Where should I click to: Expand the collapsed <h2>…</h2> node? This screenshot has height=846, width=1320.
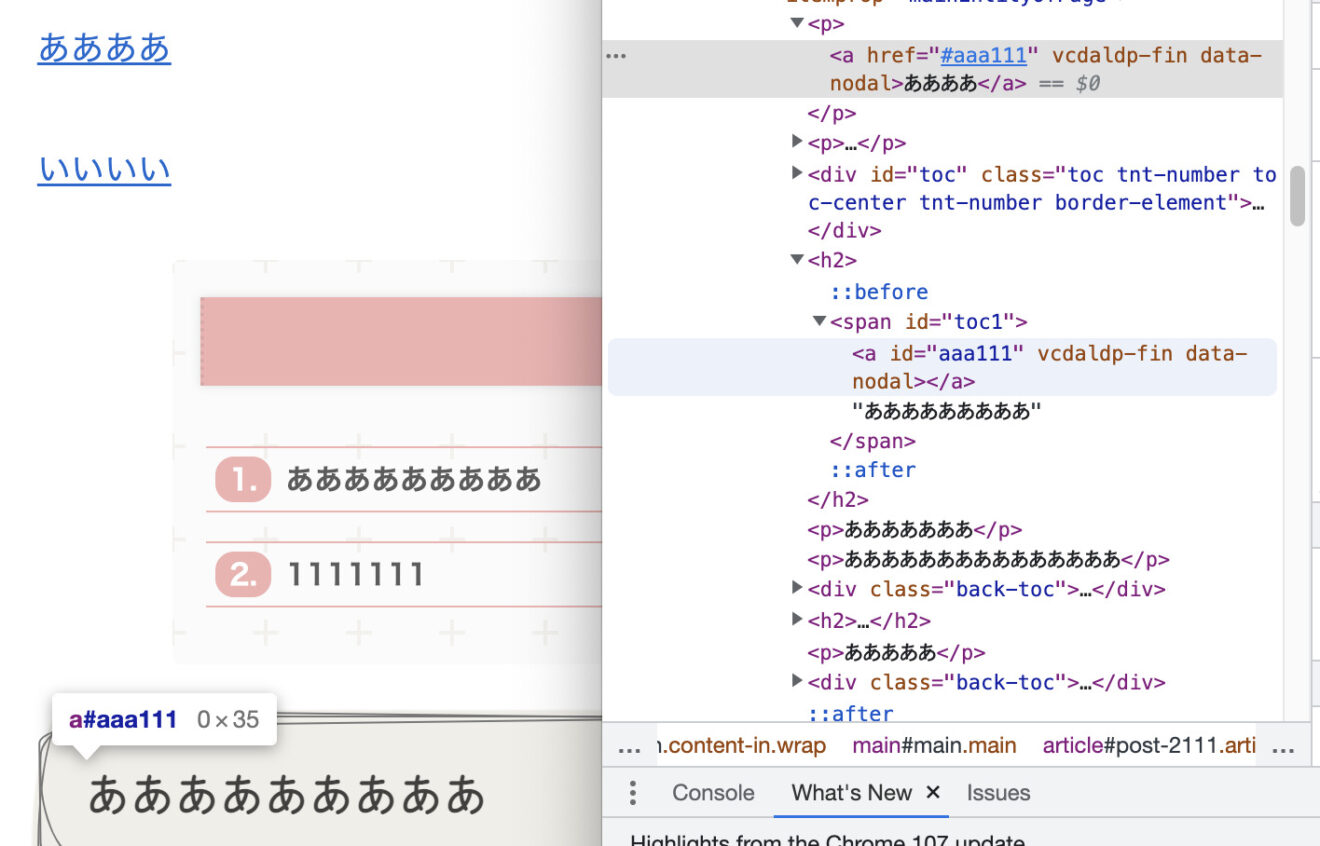(x=795, y=619)
